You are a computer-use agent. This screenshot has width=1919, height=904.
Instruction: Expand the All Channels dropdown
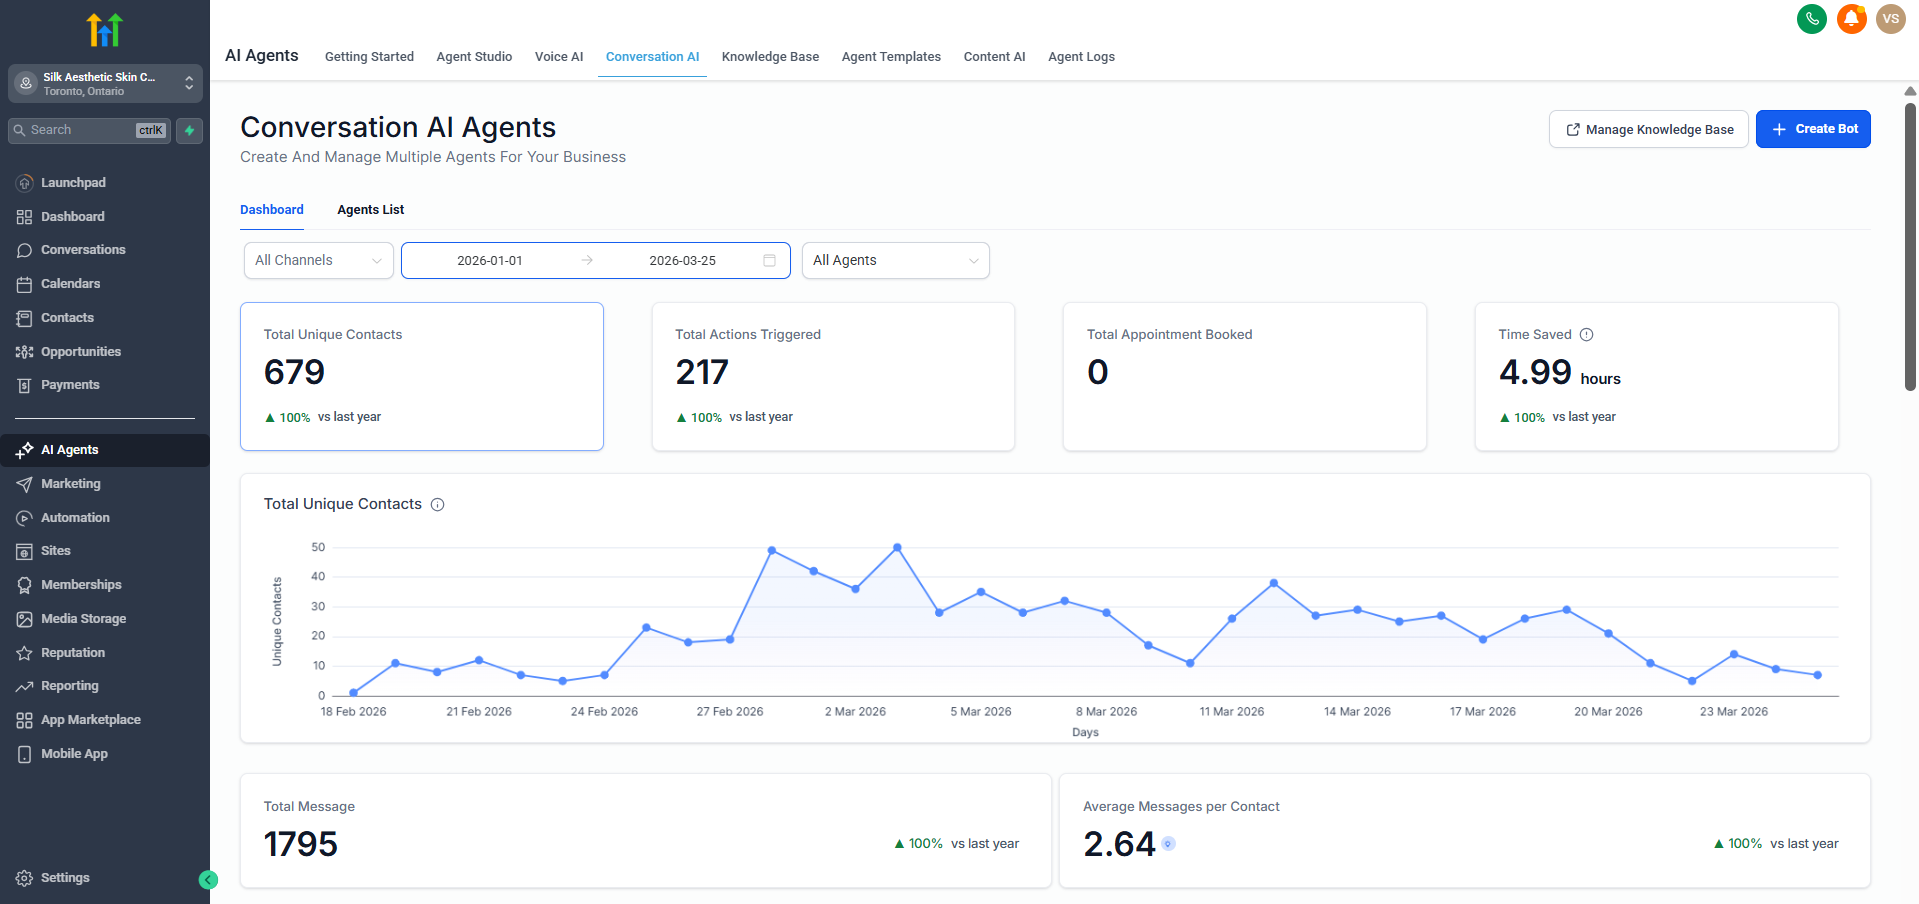tap(318, 261)
